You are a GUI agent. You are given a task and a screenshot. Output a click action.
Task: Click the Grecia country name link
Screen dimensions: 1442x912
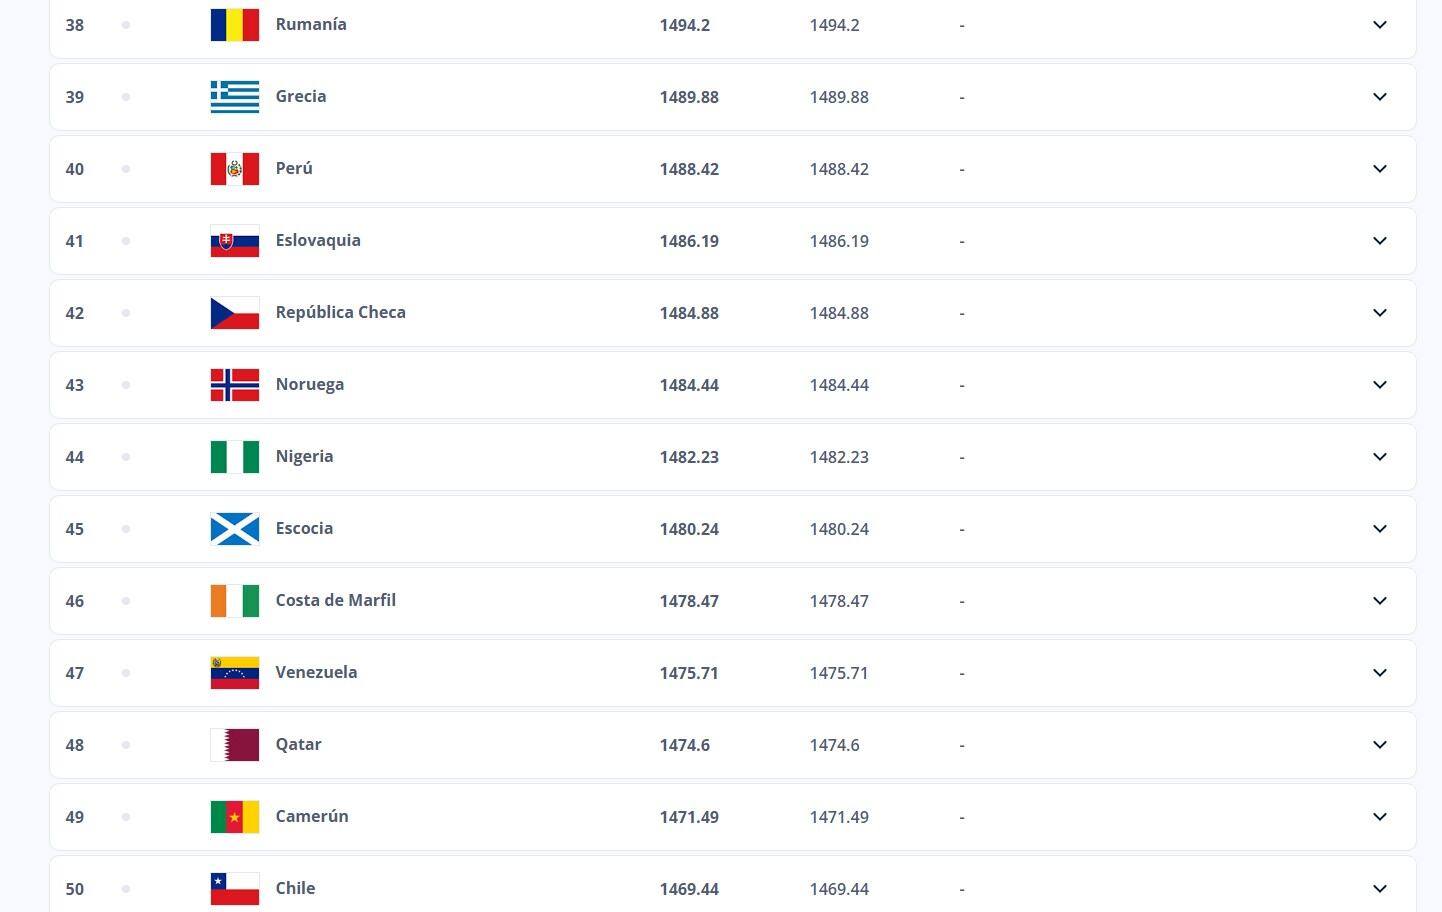tap(300, 96)
